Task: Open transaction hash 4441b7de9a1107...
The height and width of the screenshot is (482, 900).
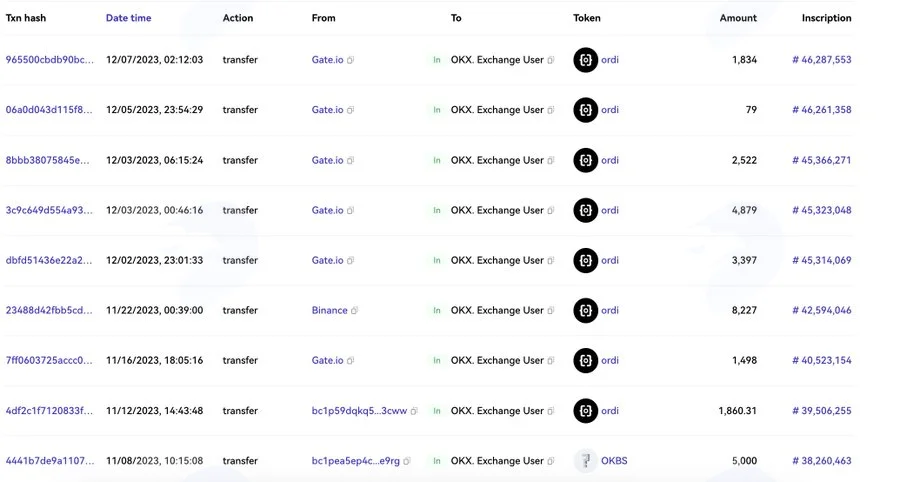Action: [49, 461]
